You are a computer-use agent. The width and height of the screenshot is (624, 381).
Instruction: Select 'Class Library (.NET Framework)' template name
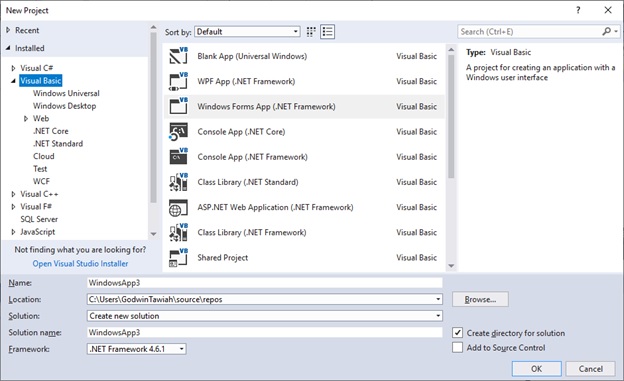[x=252, y=233]
